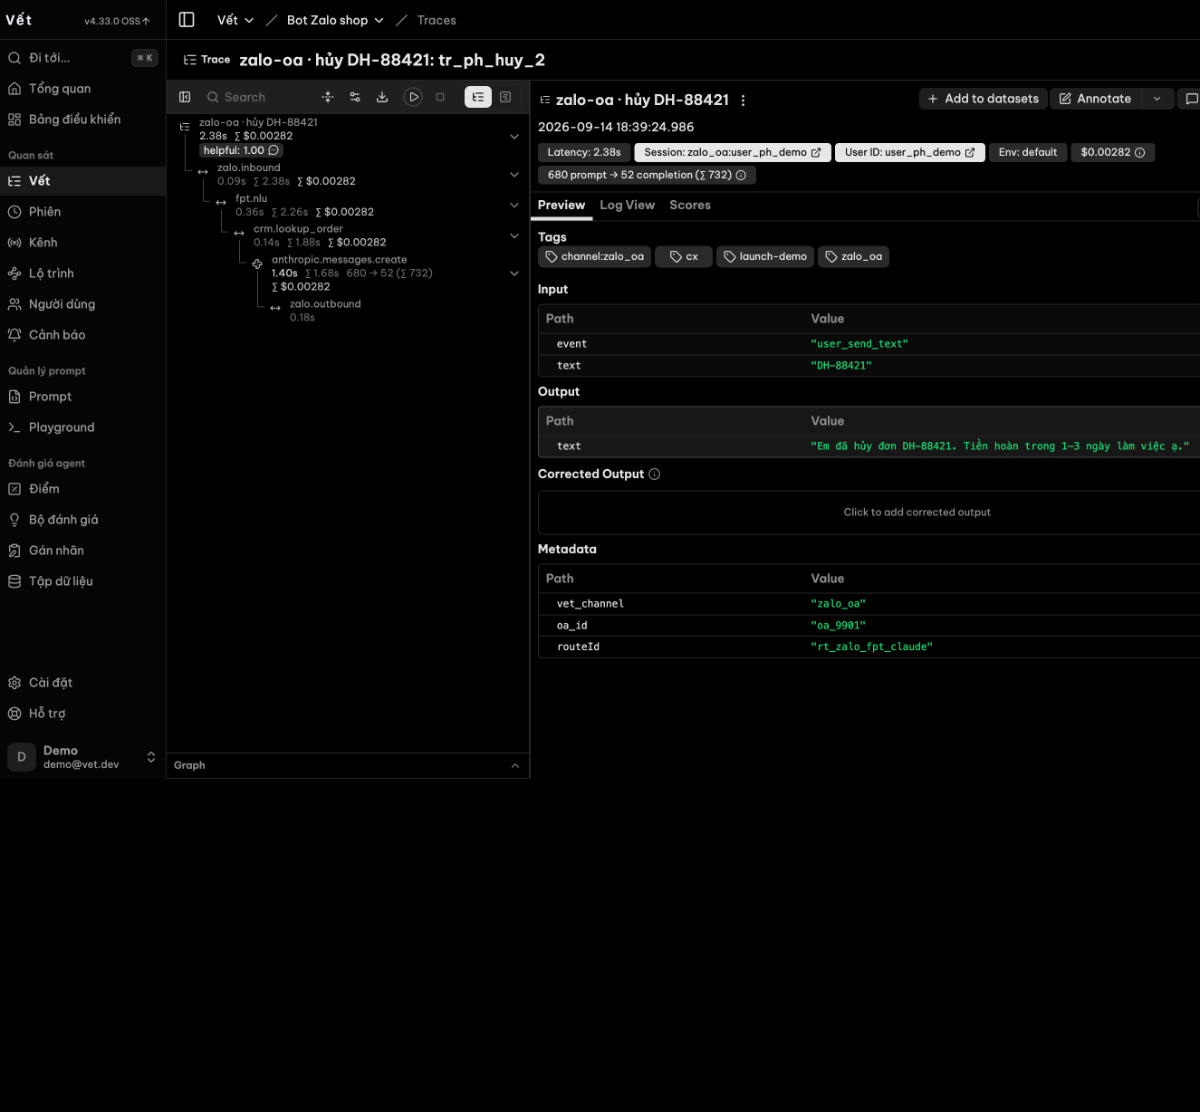
Task: Open Người dùng users page
Action: 83,304
